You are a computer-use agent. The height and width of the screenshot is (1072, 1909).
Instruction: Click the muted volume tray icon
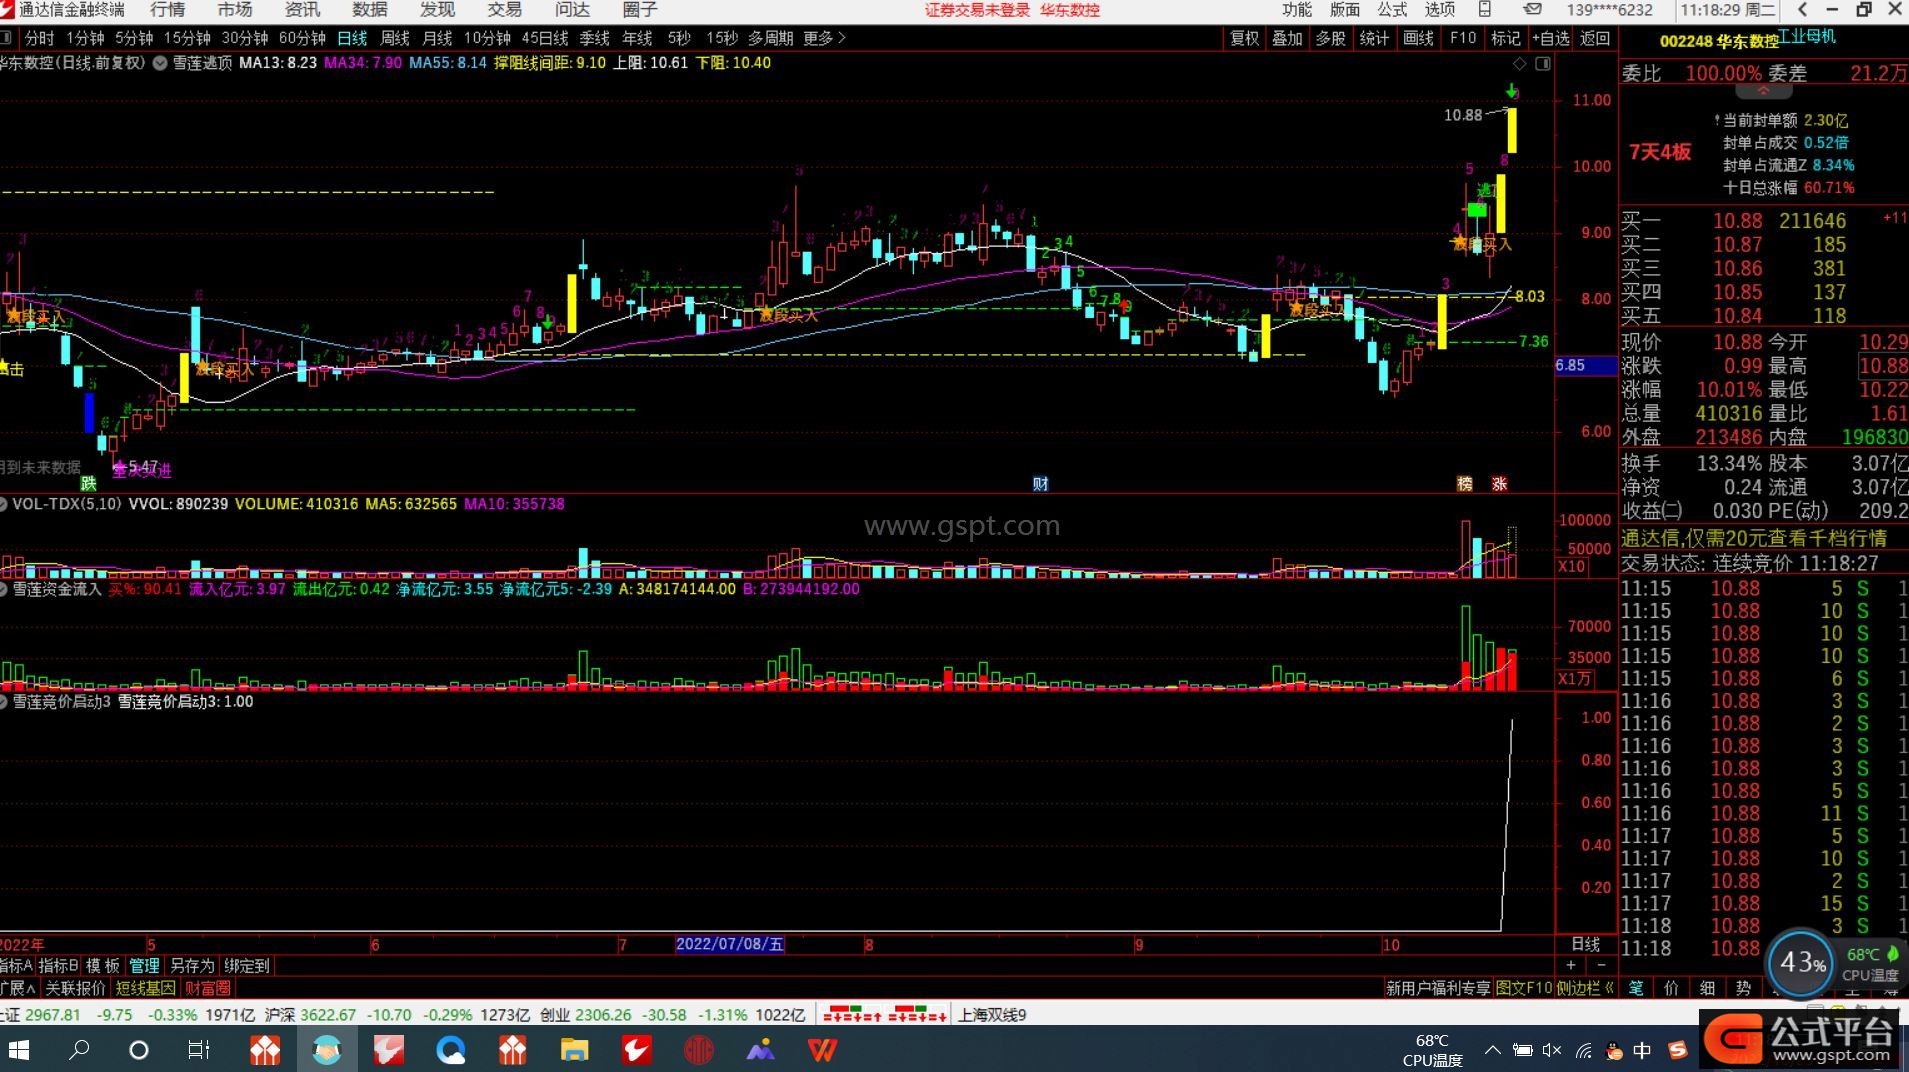tap(1552, 1050)
